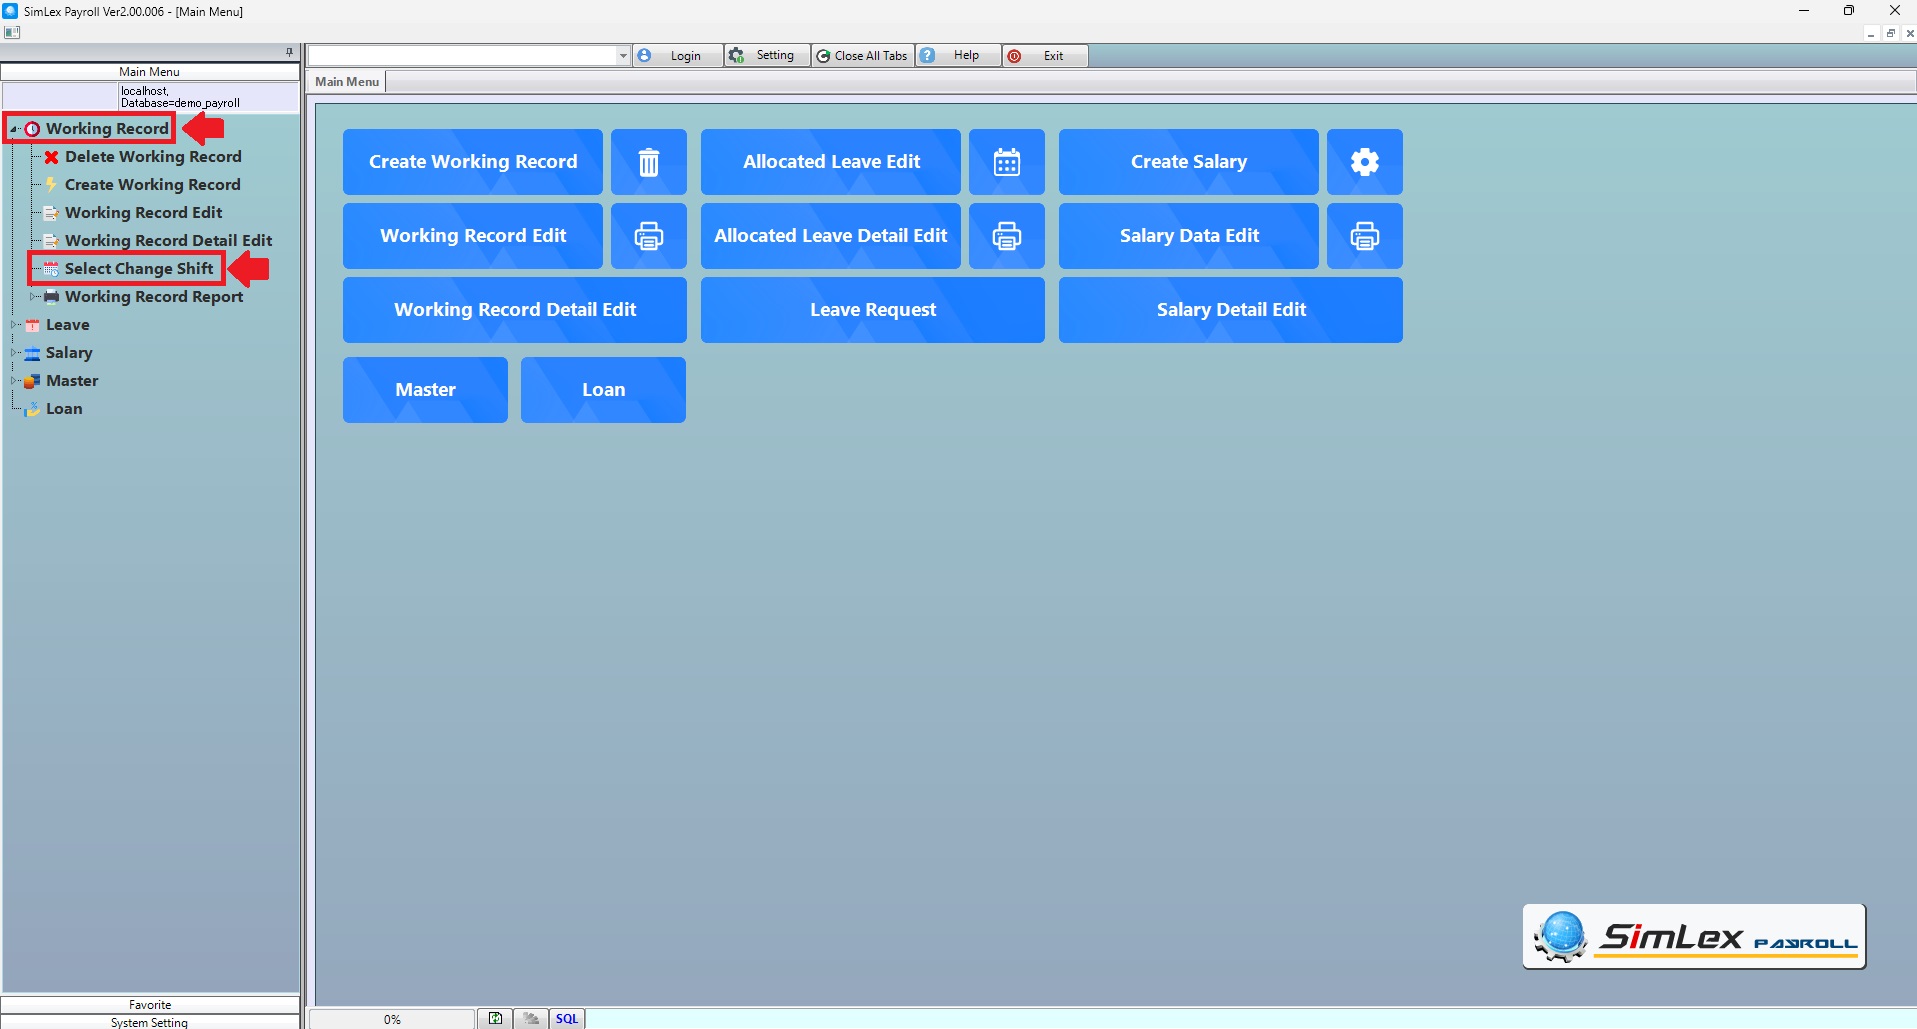Select the Main Menu tab
1917x1029 pixels.
(x=347, y=82)
